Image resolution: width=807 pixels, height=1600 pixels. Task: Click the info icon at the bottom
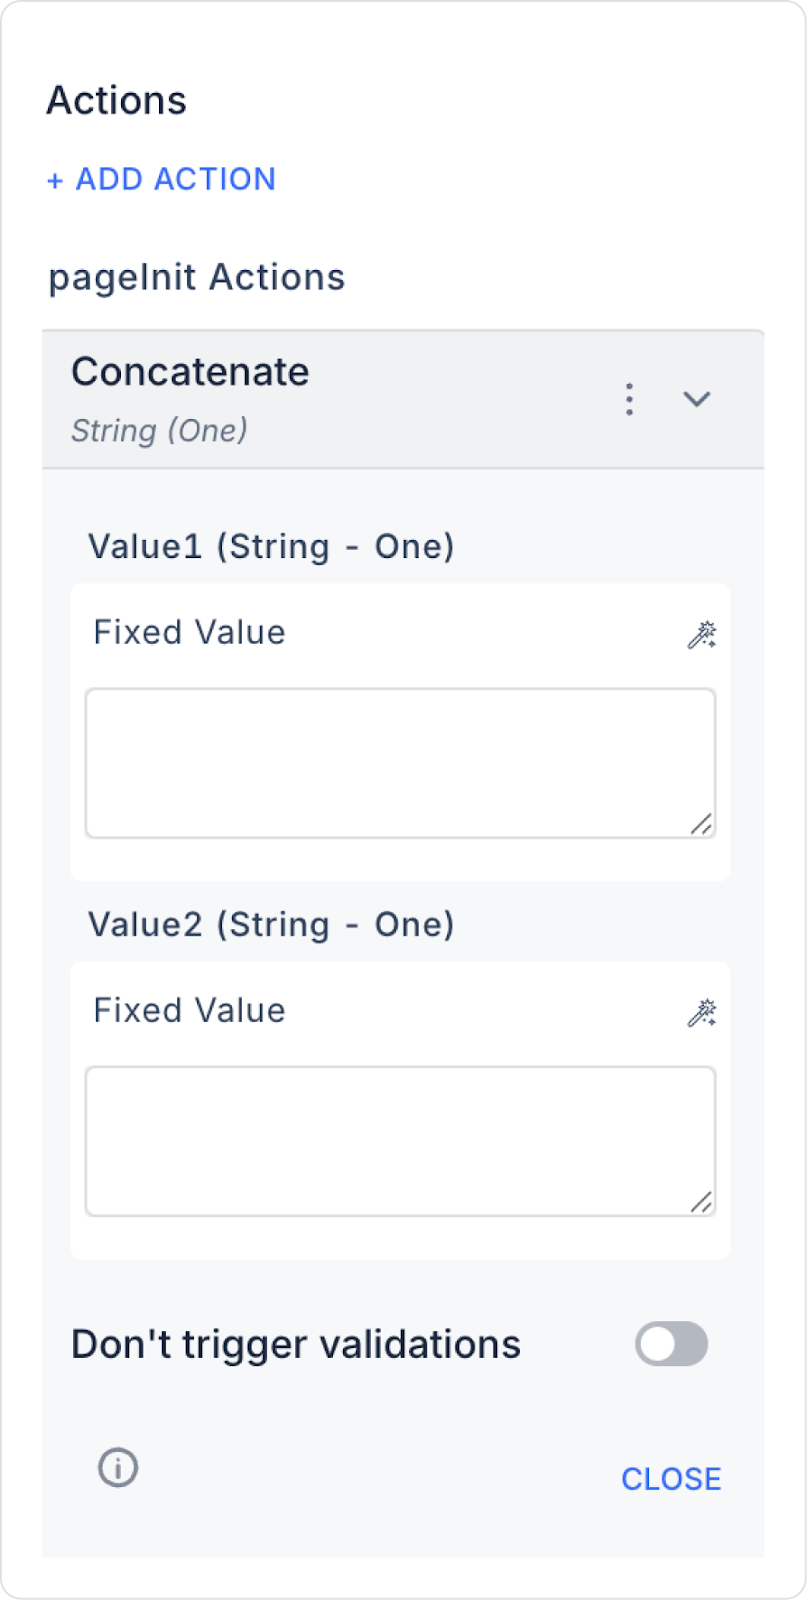click(x=118, y=1468)
